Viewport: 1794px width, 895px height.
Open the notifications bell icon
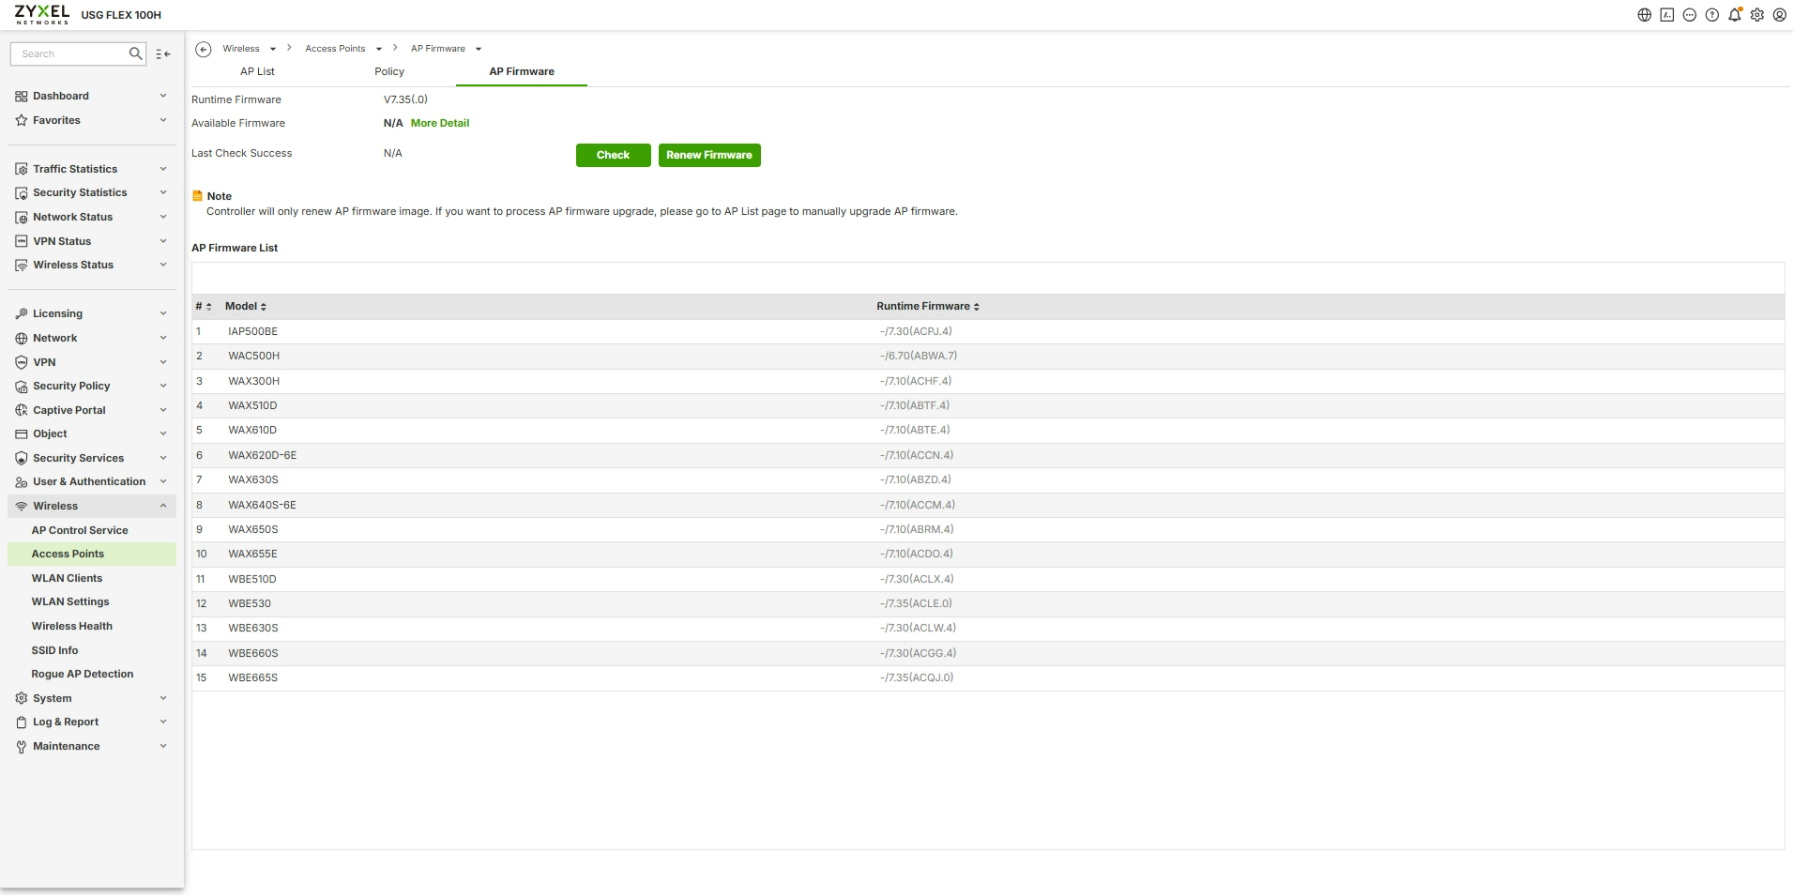coord(1735,15)
